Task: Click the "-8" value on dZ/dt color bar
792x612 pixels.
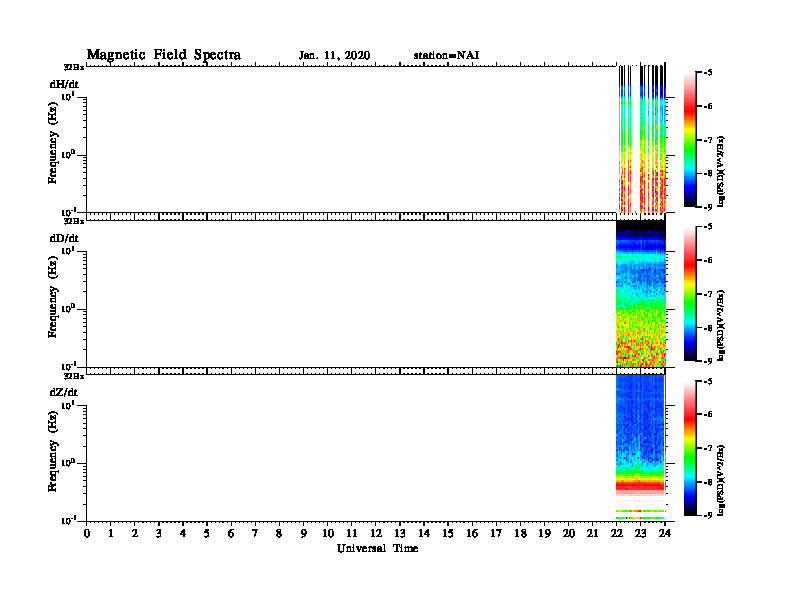Action: (x=708, y=482)
